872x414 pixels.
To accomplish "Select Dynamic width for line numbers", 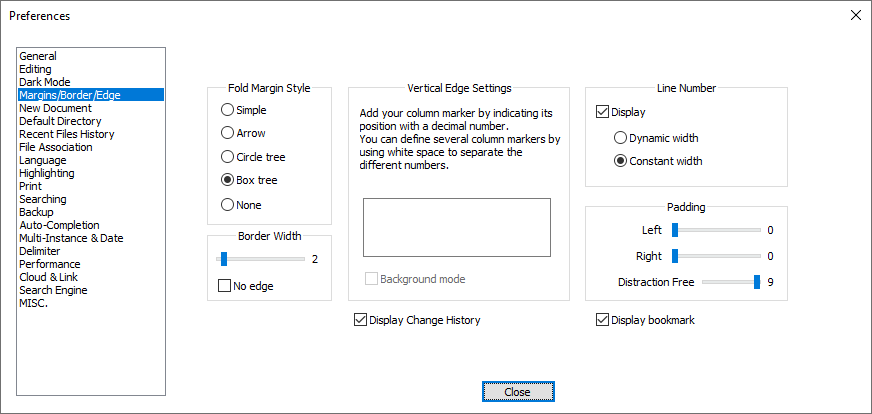I will click(x=621, y=138).
